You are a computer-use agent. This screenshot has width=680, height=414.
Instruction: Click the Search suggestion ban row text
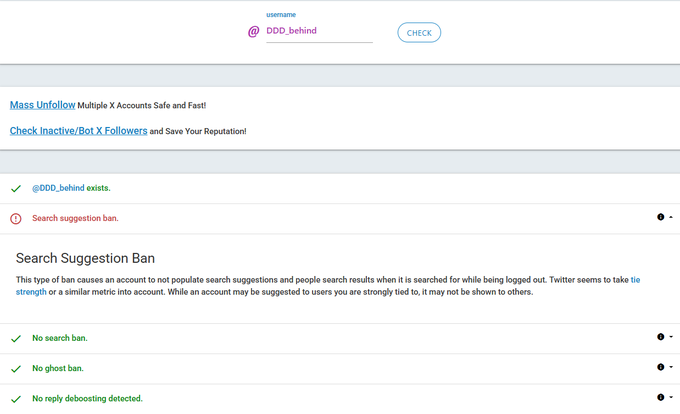click(75, 218)
